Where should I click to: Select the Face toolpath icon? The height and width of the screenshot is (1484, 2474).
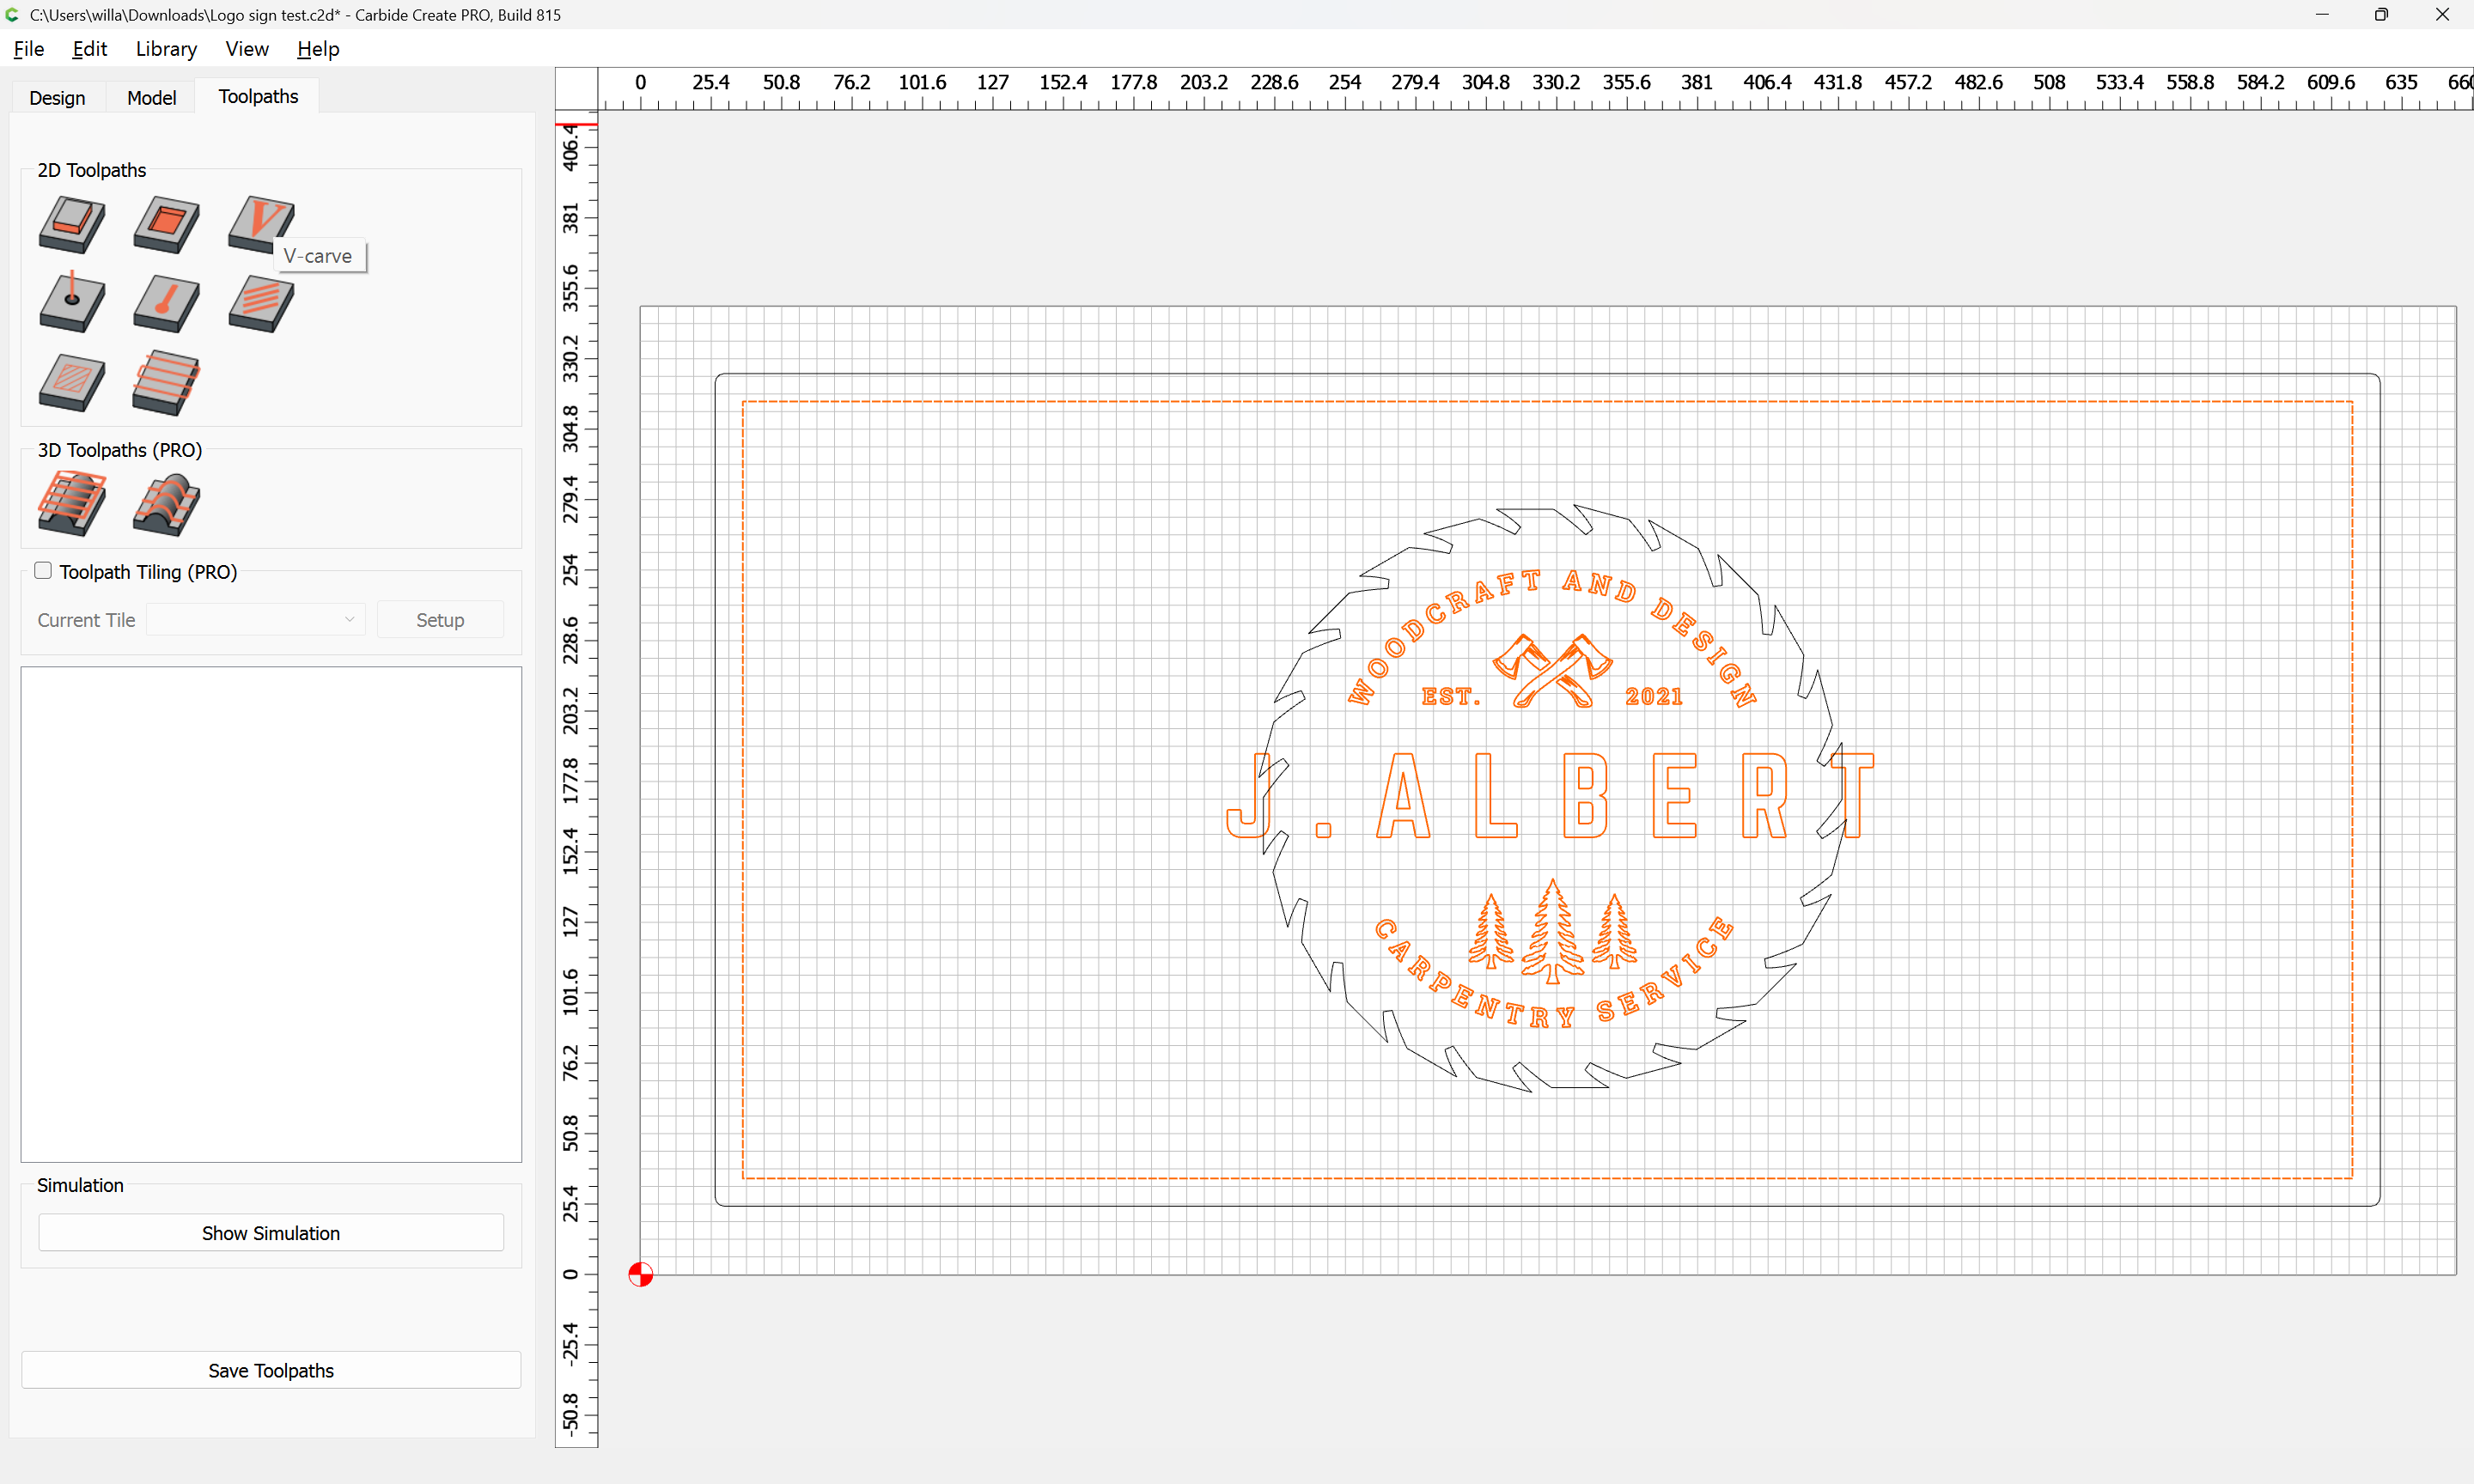pyautogui.click(x=166, y=382)
